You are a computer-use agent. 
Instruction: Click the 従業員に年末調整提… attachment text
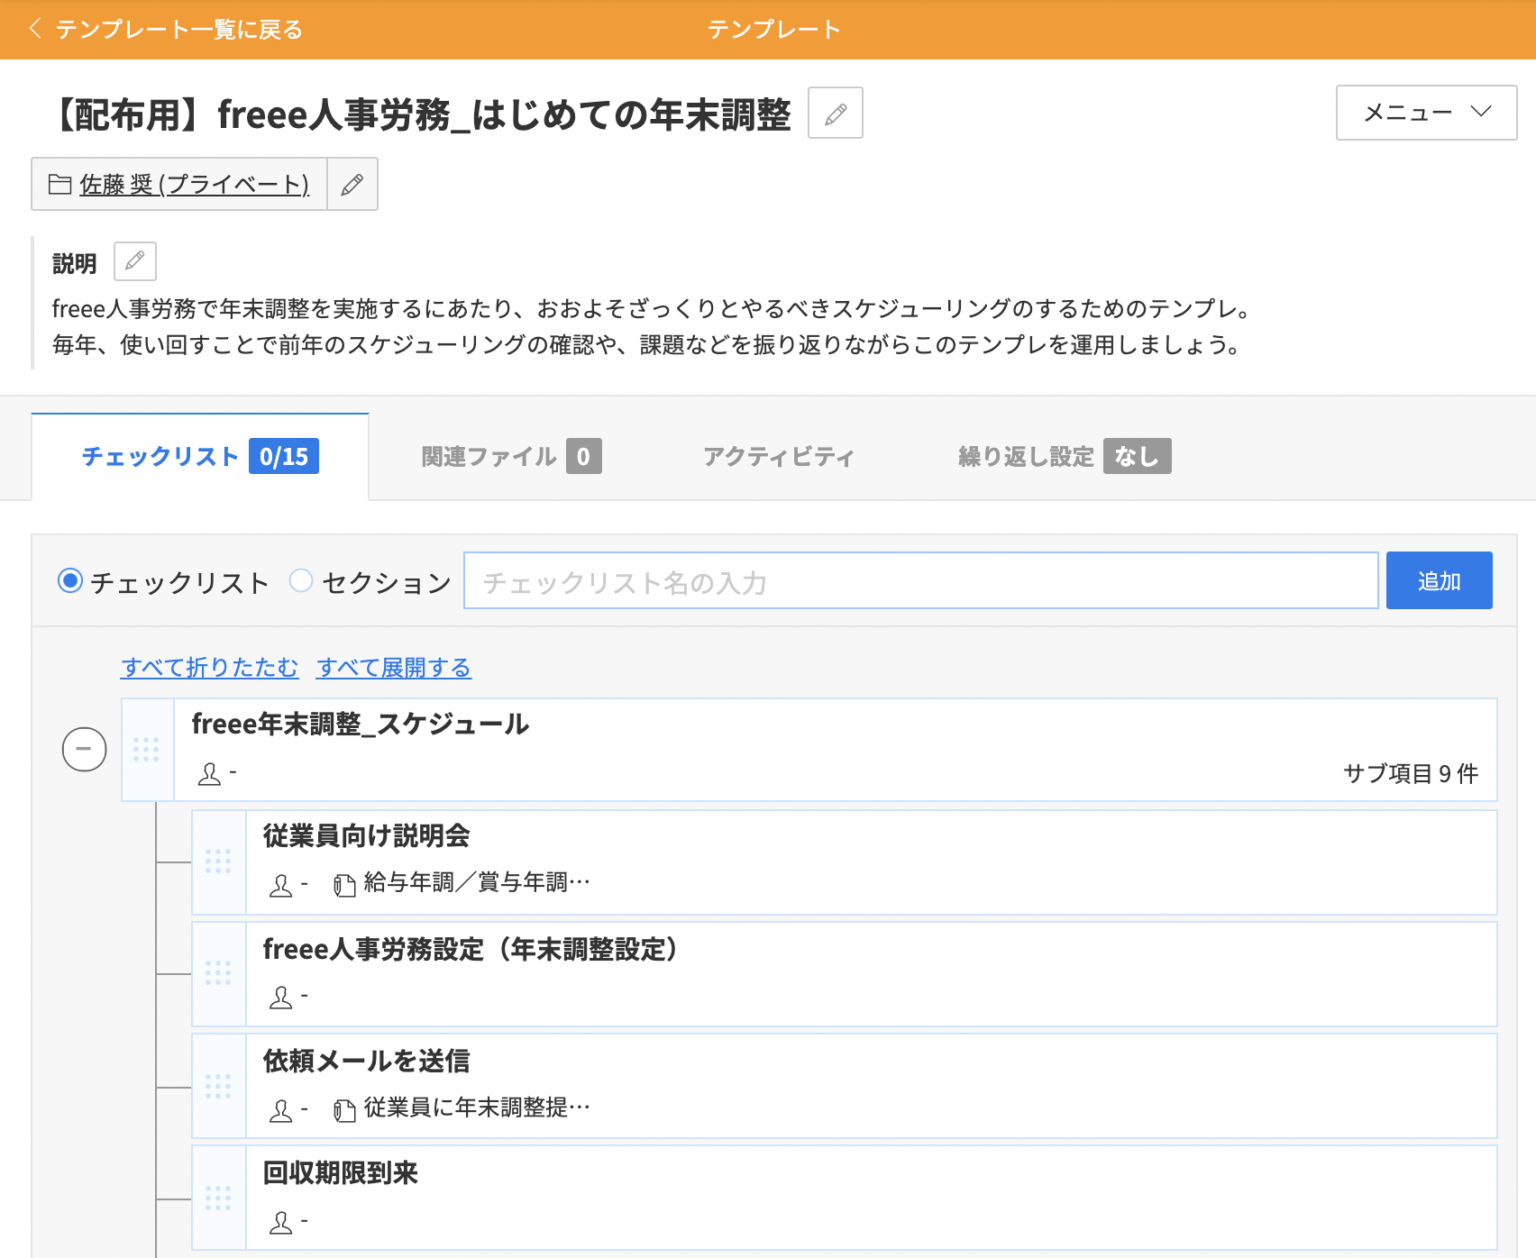477,1108
